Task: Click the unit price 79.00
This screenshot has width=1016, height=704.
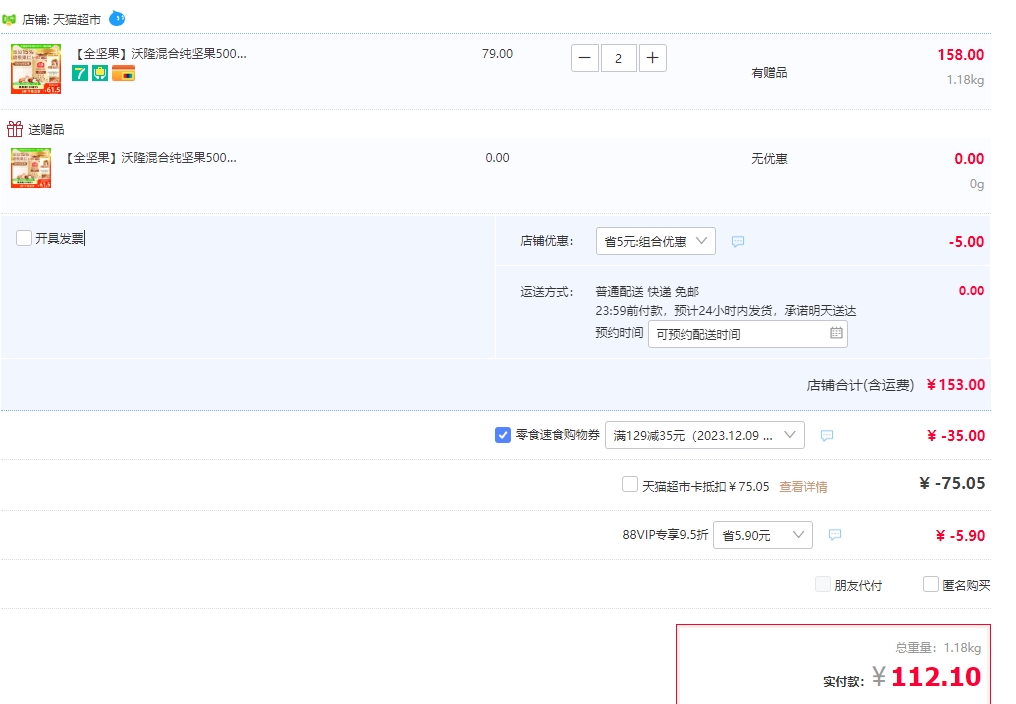Action: coord(497,54)
